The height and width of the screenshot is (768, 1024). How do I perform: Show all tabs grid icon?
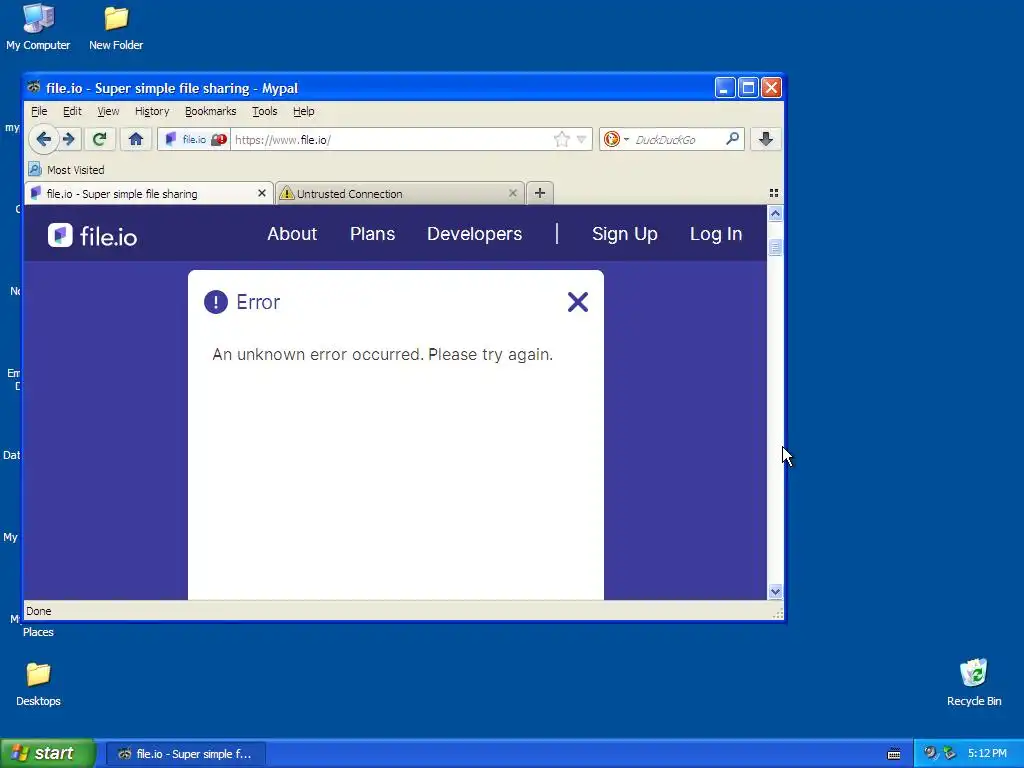coord(774,193)
